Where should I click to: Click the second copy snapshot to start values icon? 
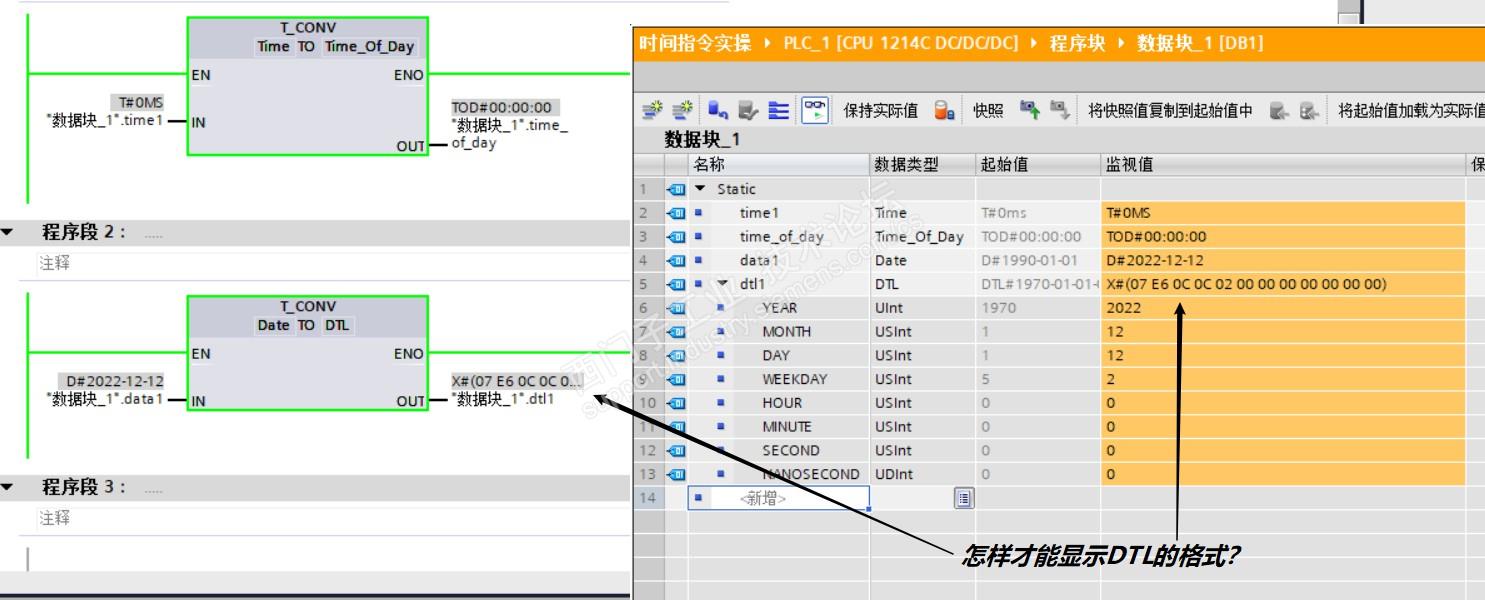pyautogui.click(x=1309, y=110)
